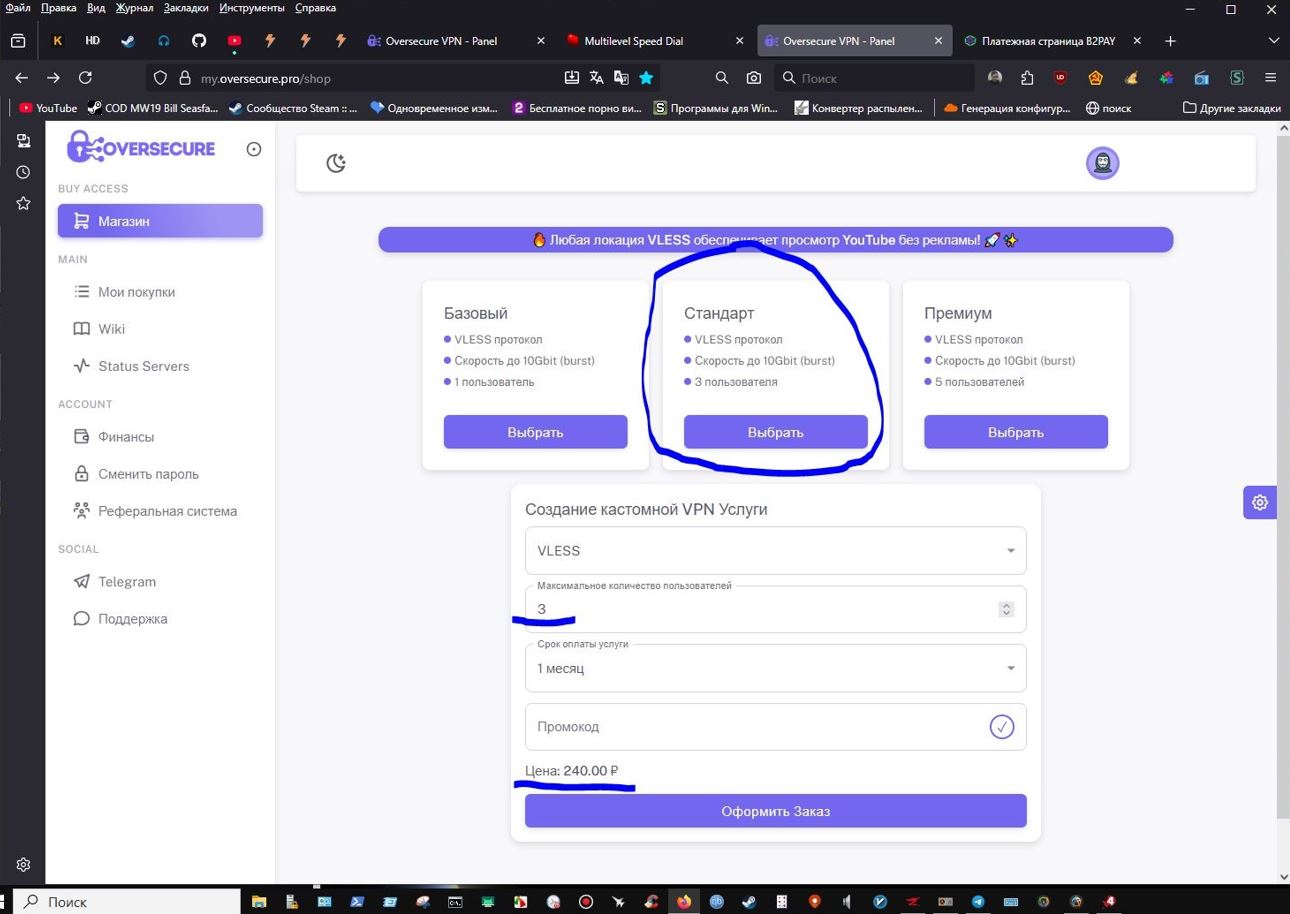The image size is (1290, 914).
Task: Open the Инструменты menu
Action: tap(252, 8)
